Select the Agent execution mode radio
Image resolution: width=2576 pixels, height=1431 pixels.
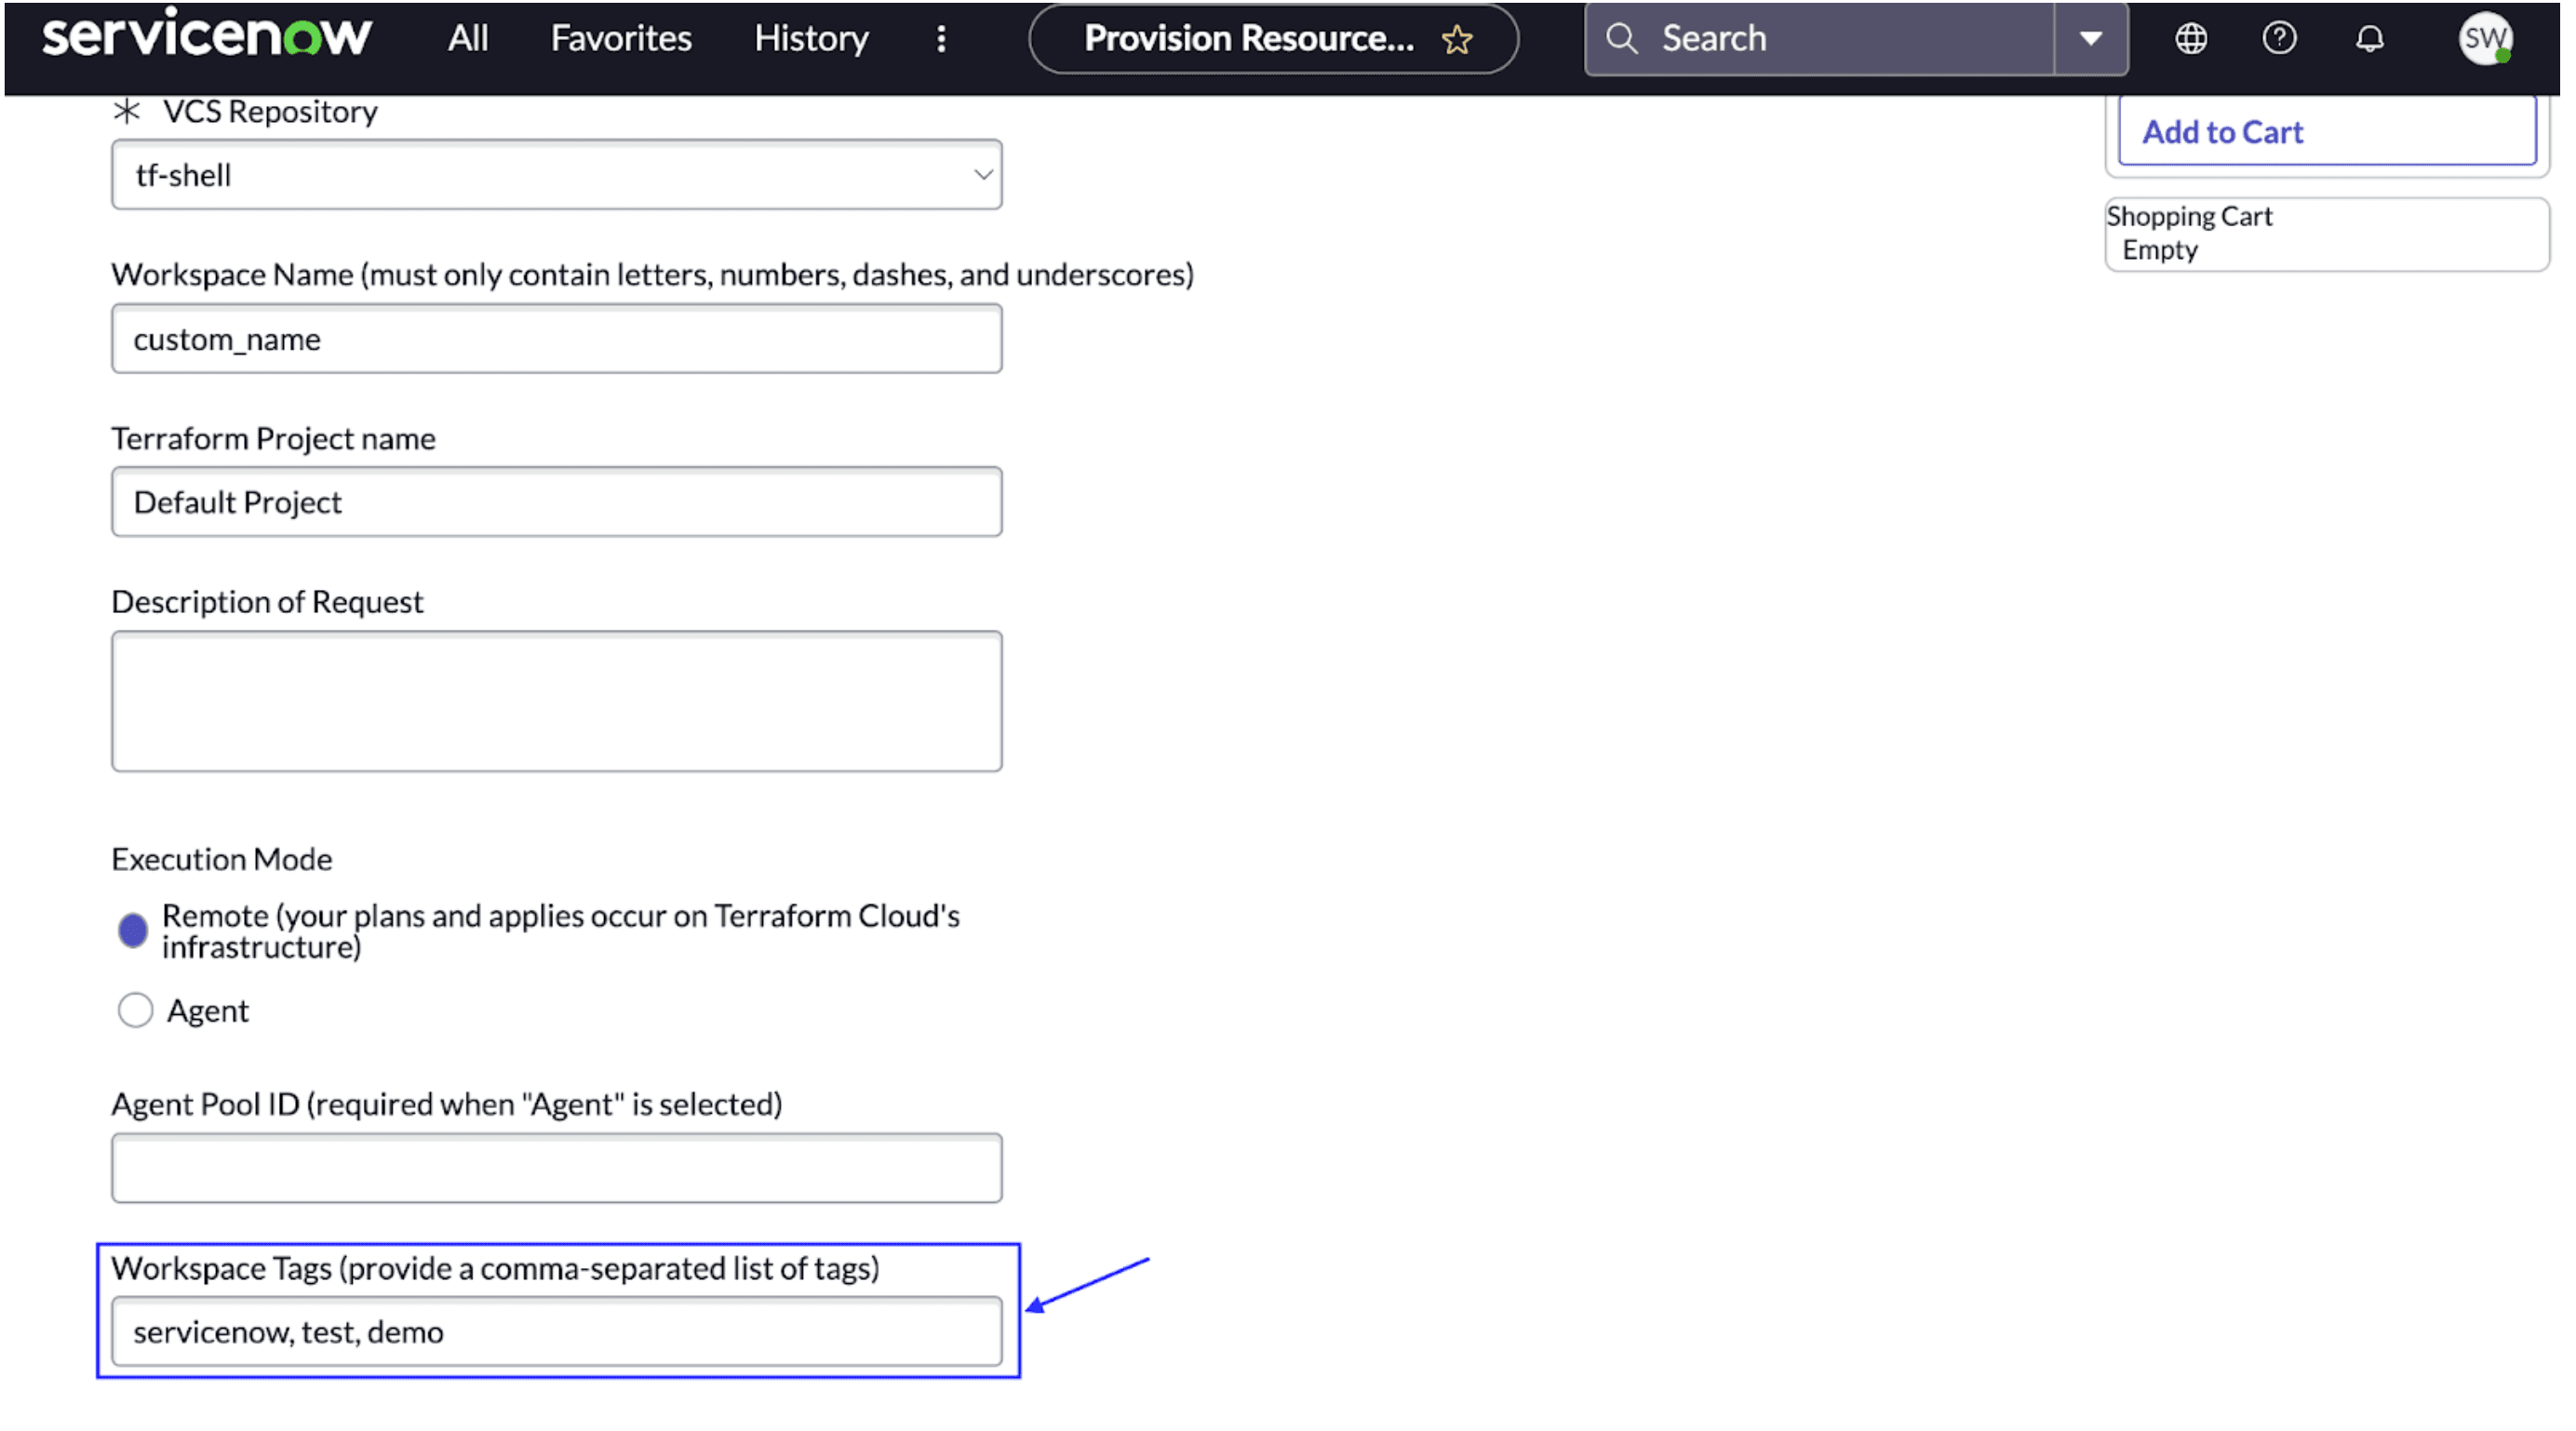(x=135, y=1010)
